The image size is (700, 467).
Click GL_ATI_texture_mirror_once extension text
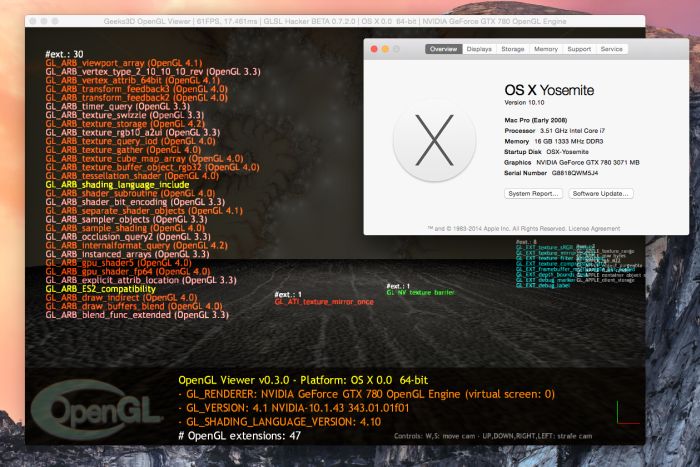[x=324, y=302]
